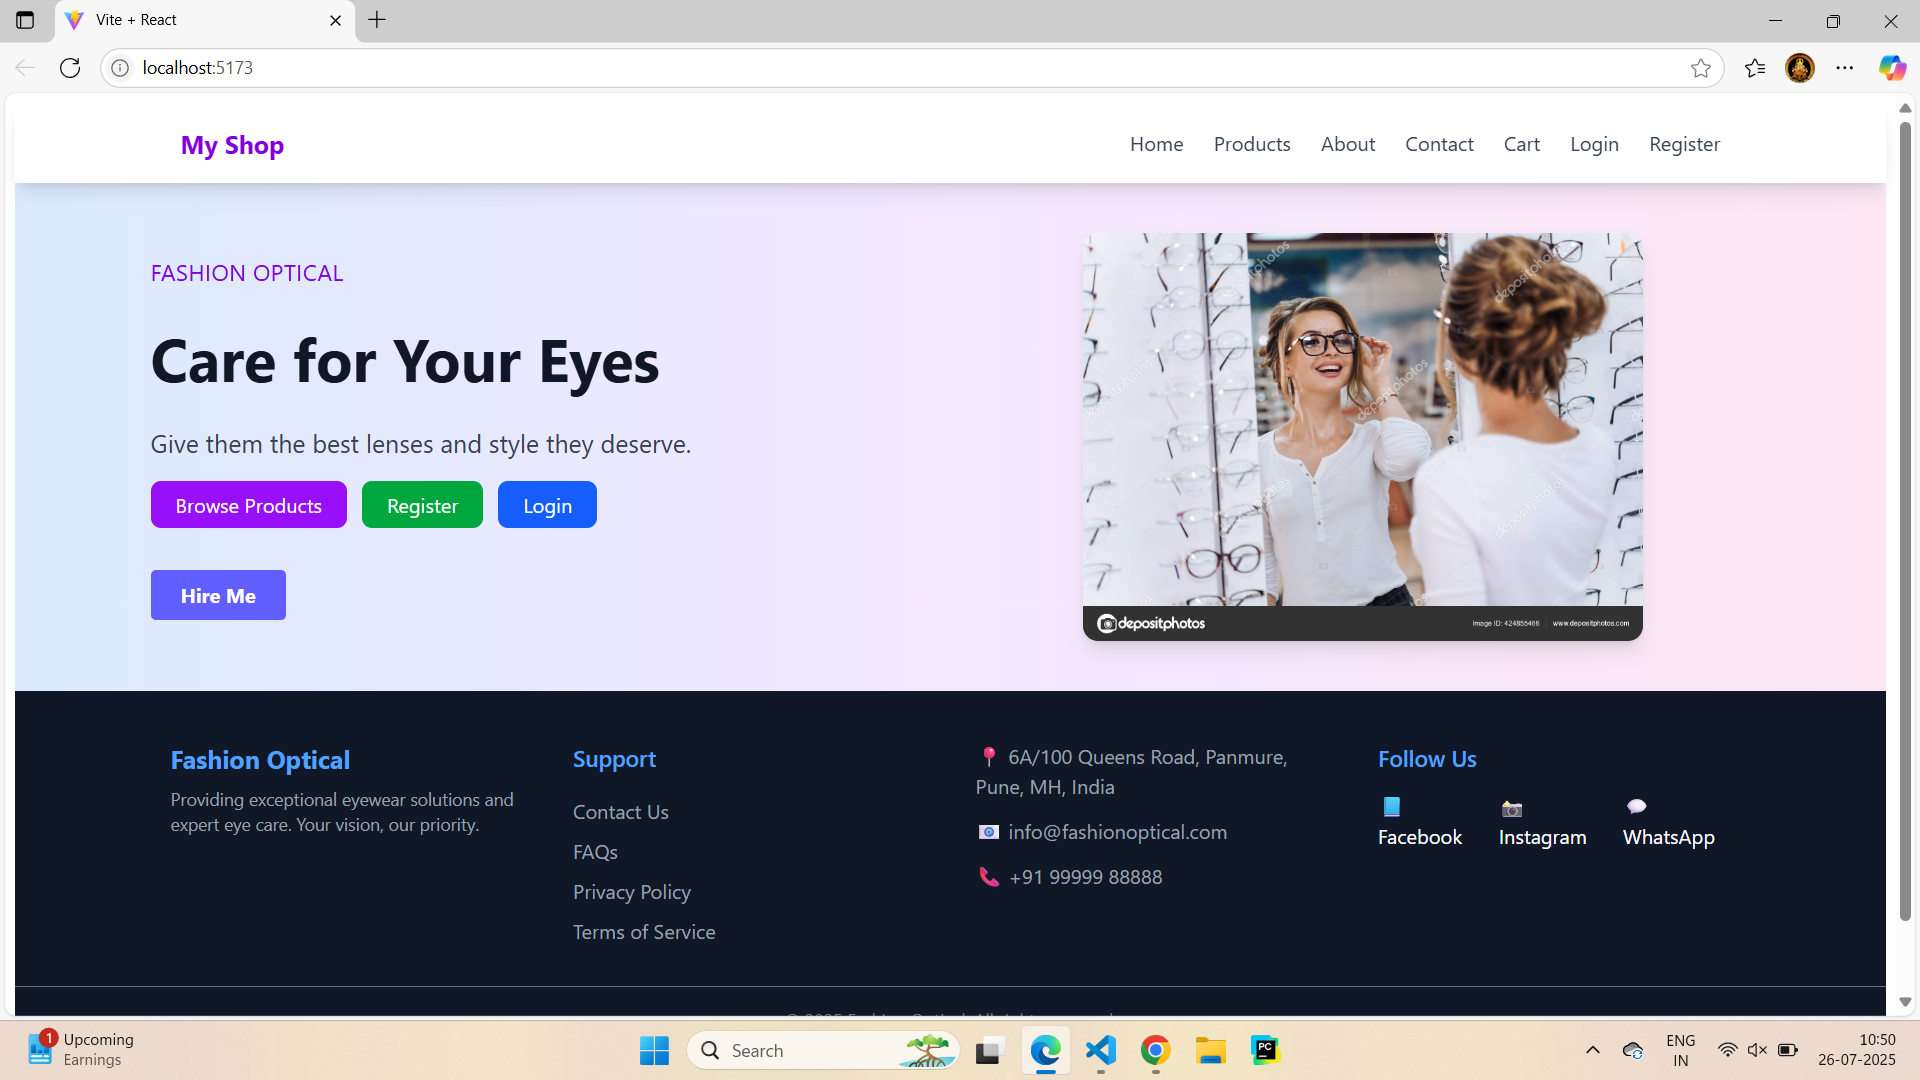This screenshot has height=1080, width=1920.
Task: Add localhost page to favorites
Action: point(1703,67)
